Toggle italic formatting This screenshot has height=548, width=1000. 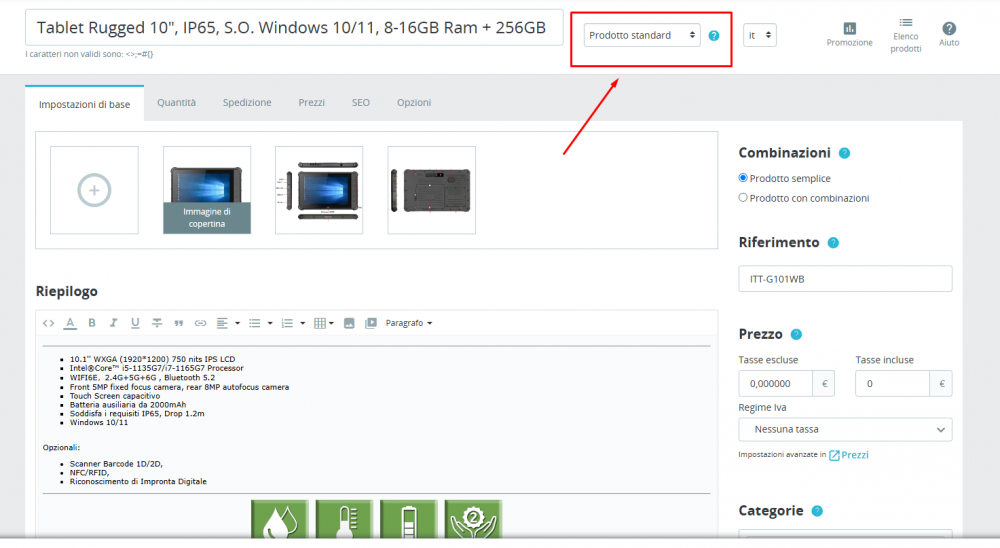pos(114,323)
